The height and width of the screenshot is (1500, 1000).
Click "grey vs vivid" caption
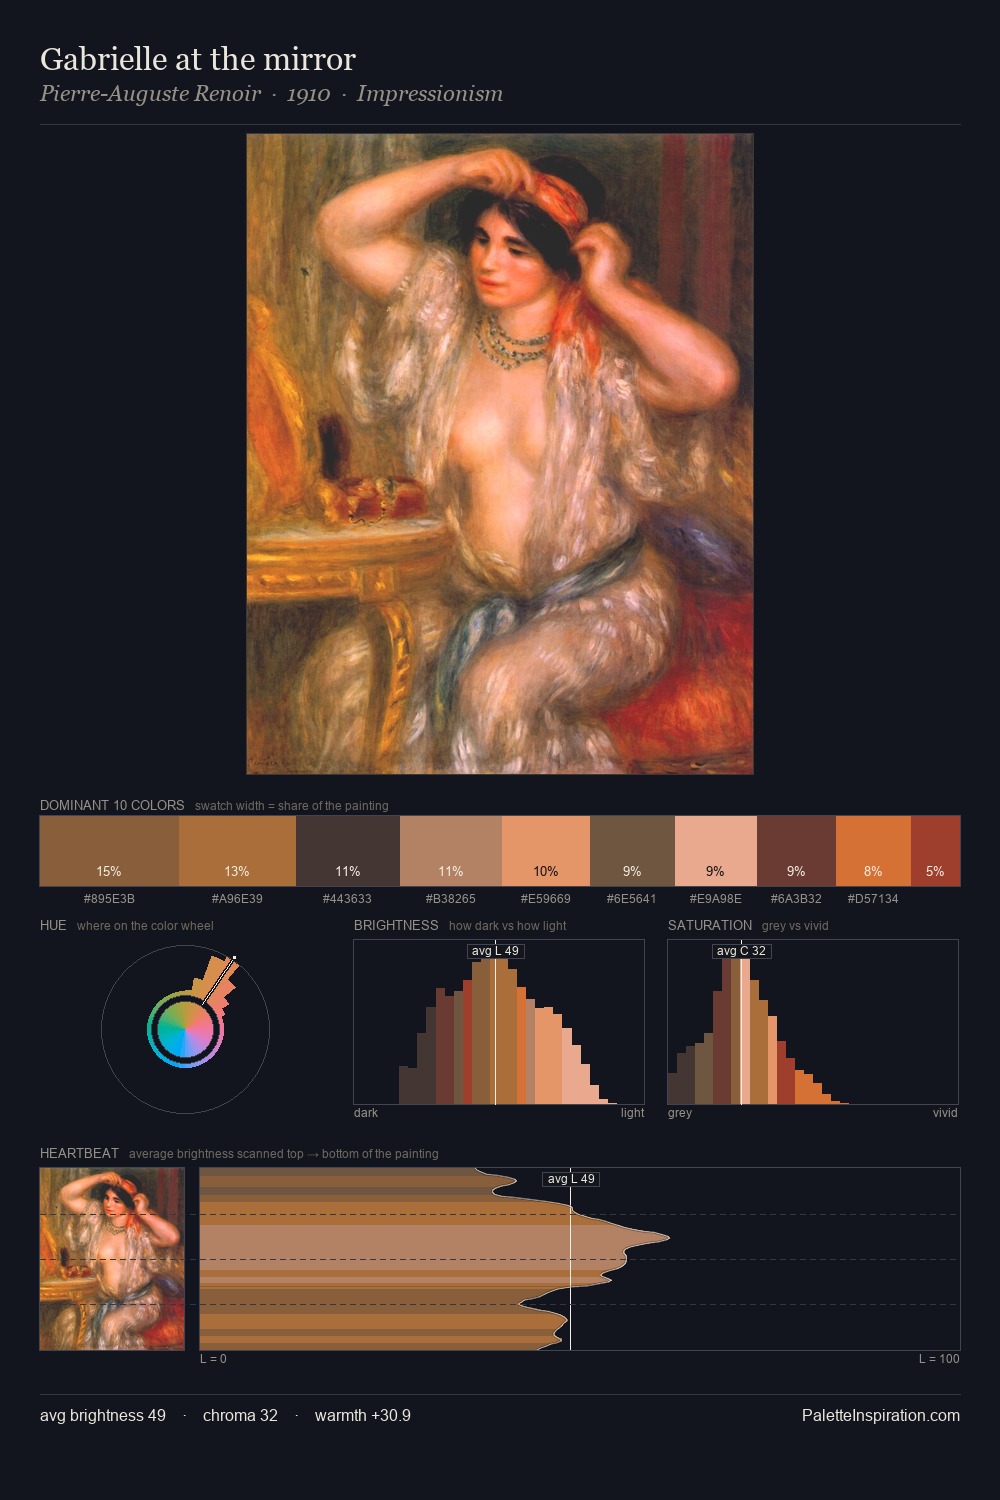coord(795,926)
